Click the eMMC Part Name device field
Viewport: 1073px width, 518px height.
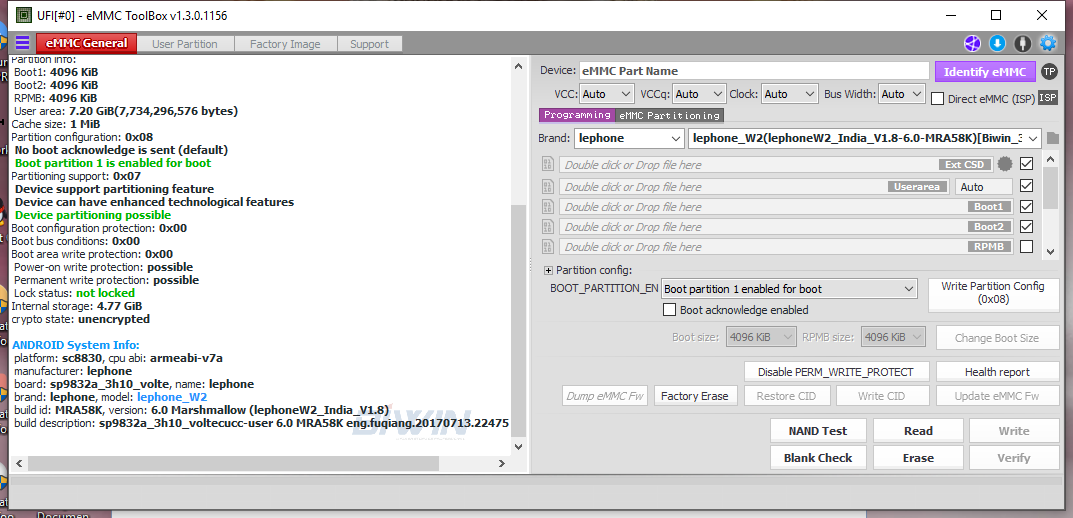(x=755, y=71)
